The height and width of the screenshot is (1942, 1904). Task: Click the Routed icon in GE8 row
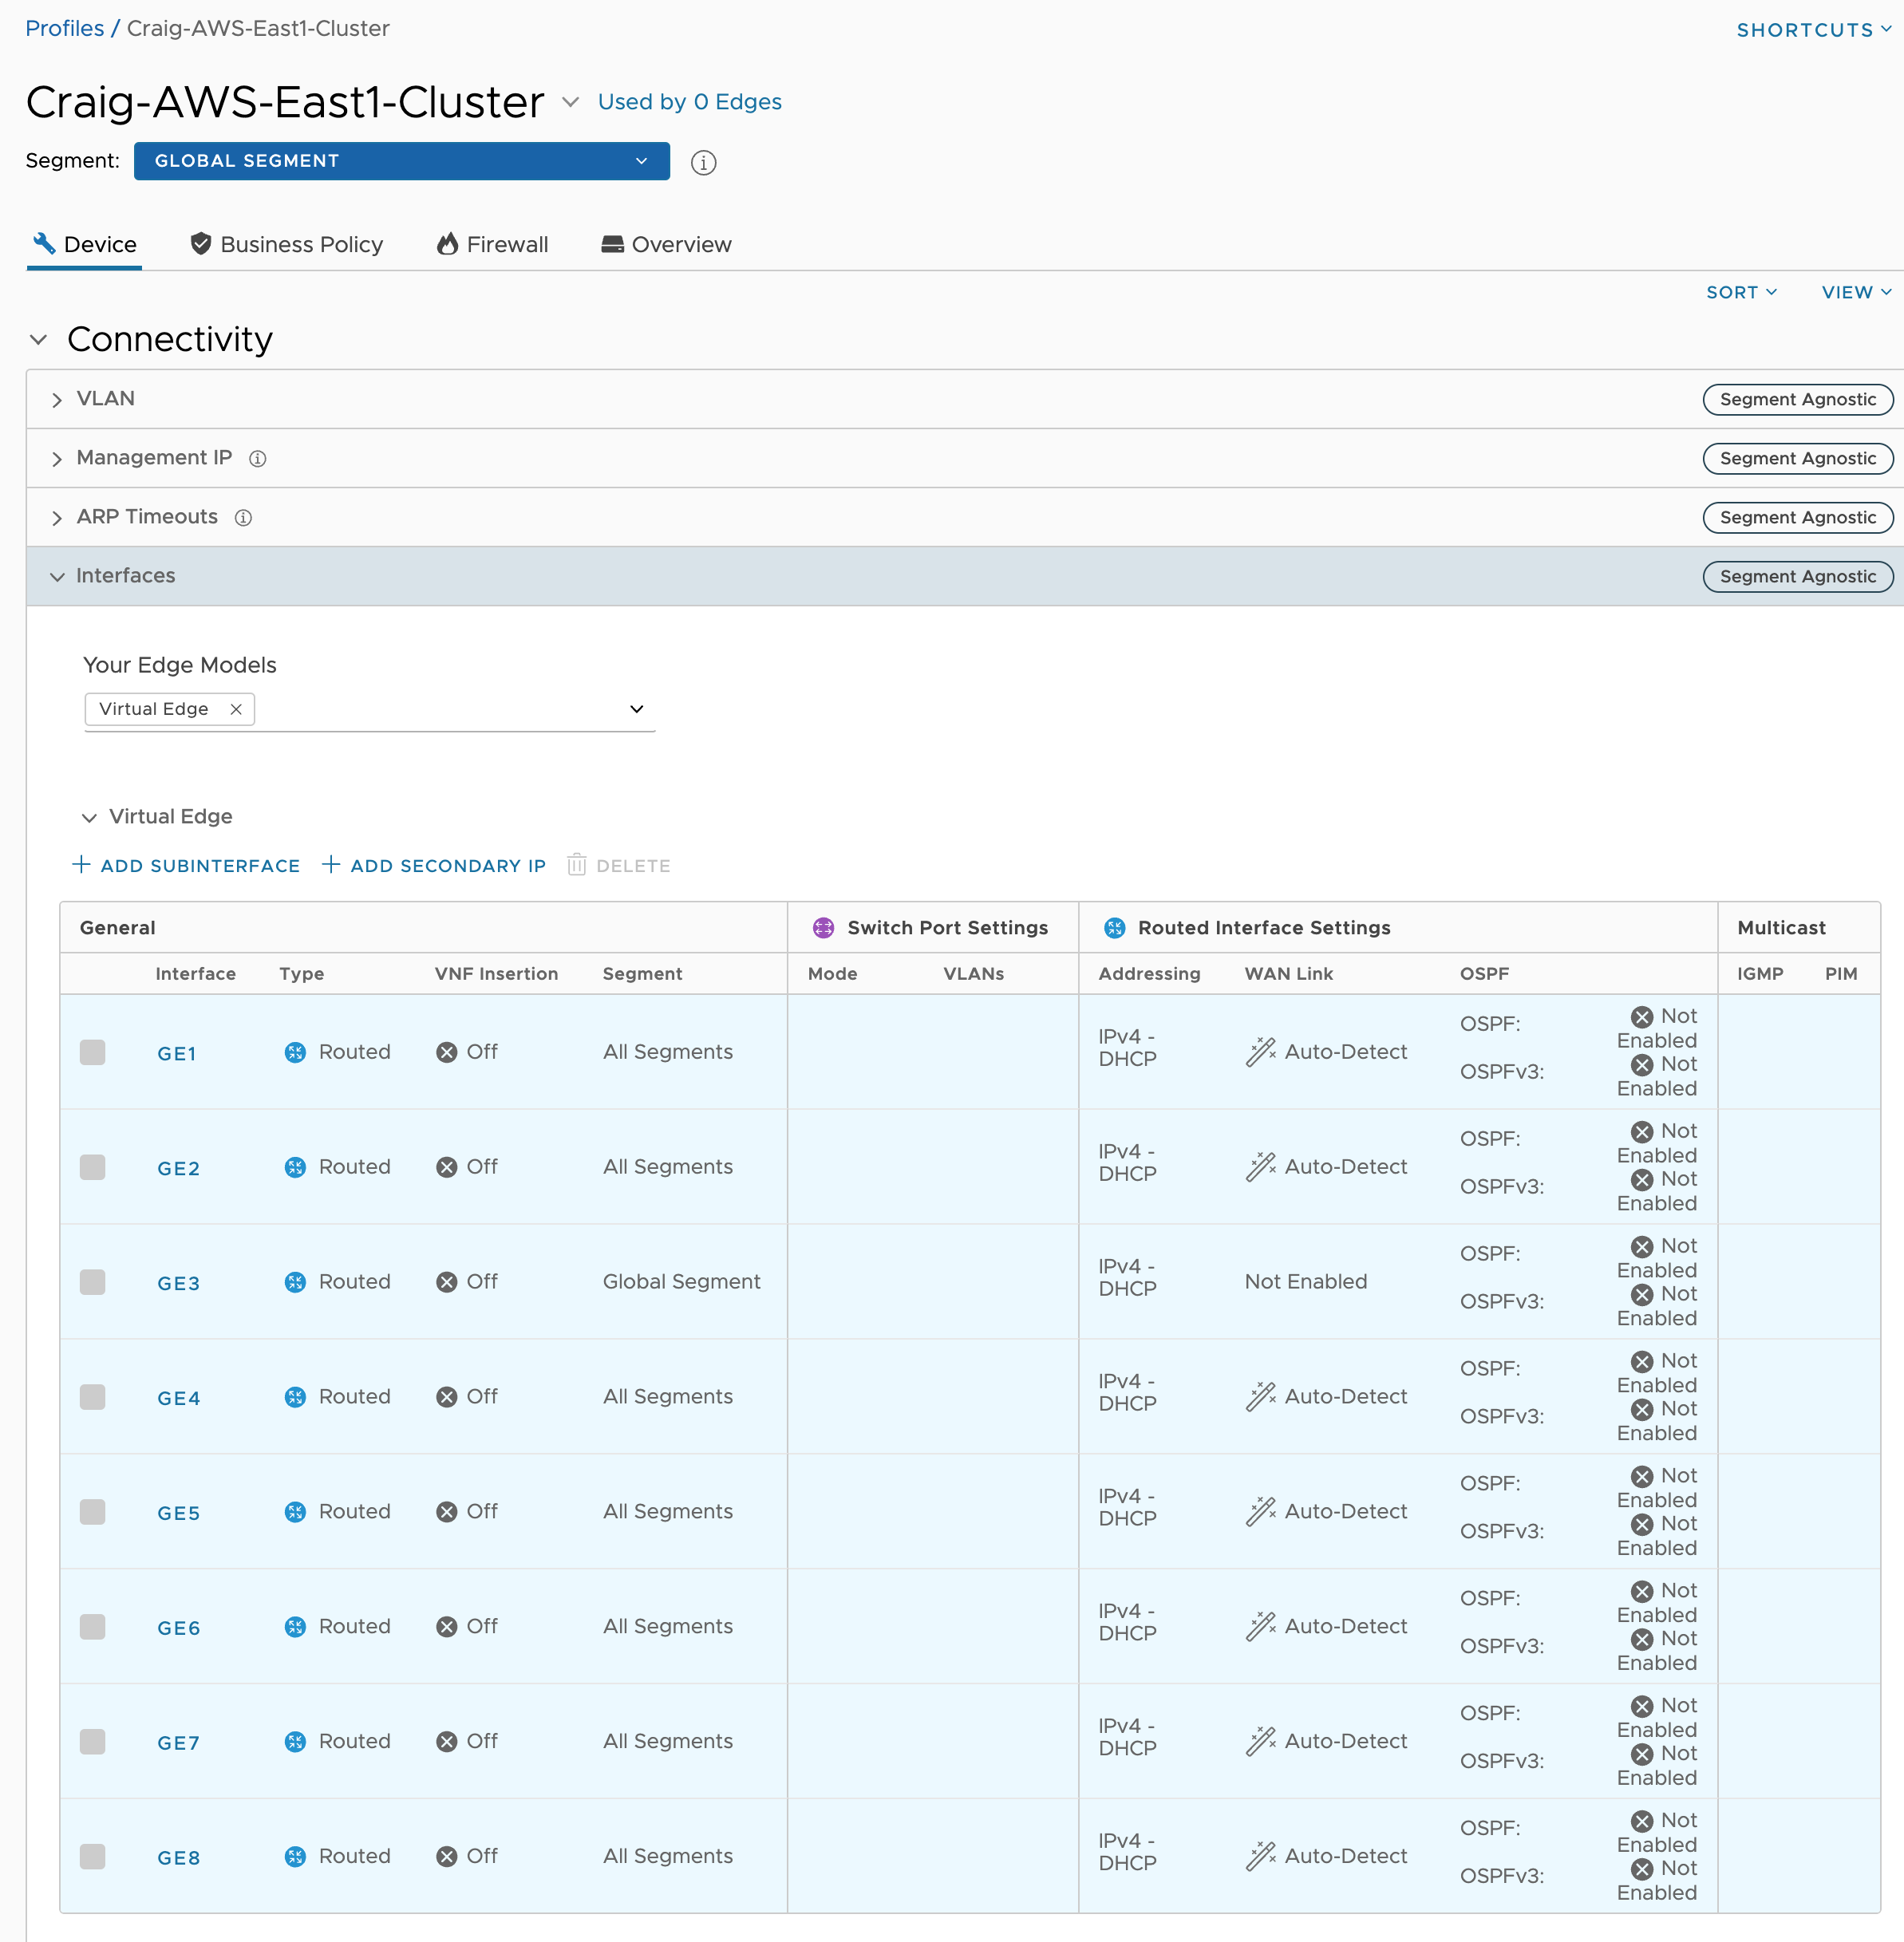(x=295, y=1857)
